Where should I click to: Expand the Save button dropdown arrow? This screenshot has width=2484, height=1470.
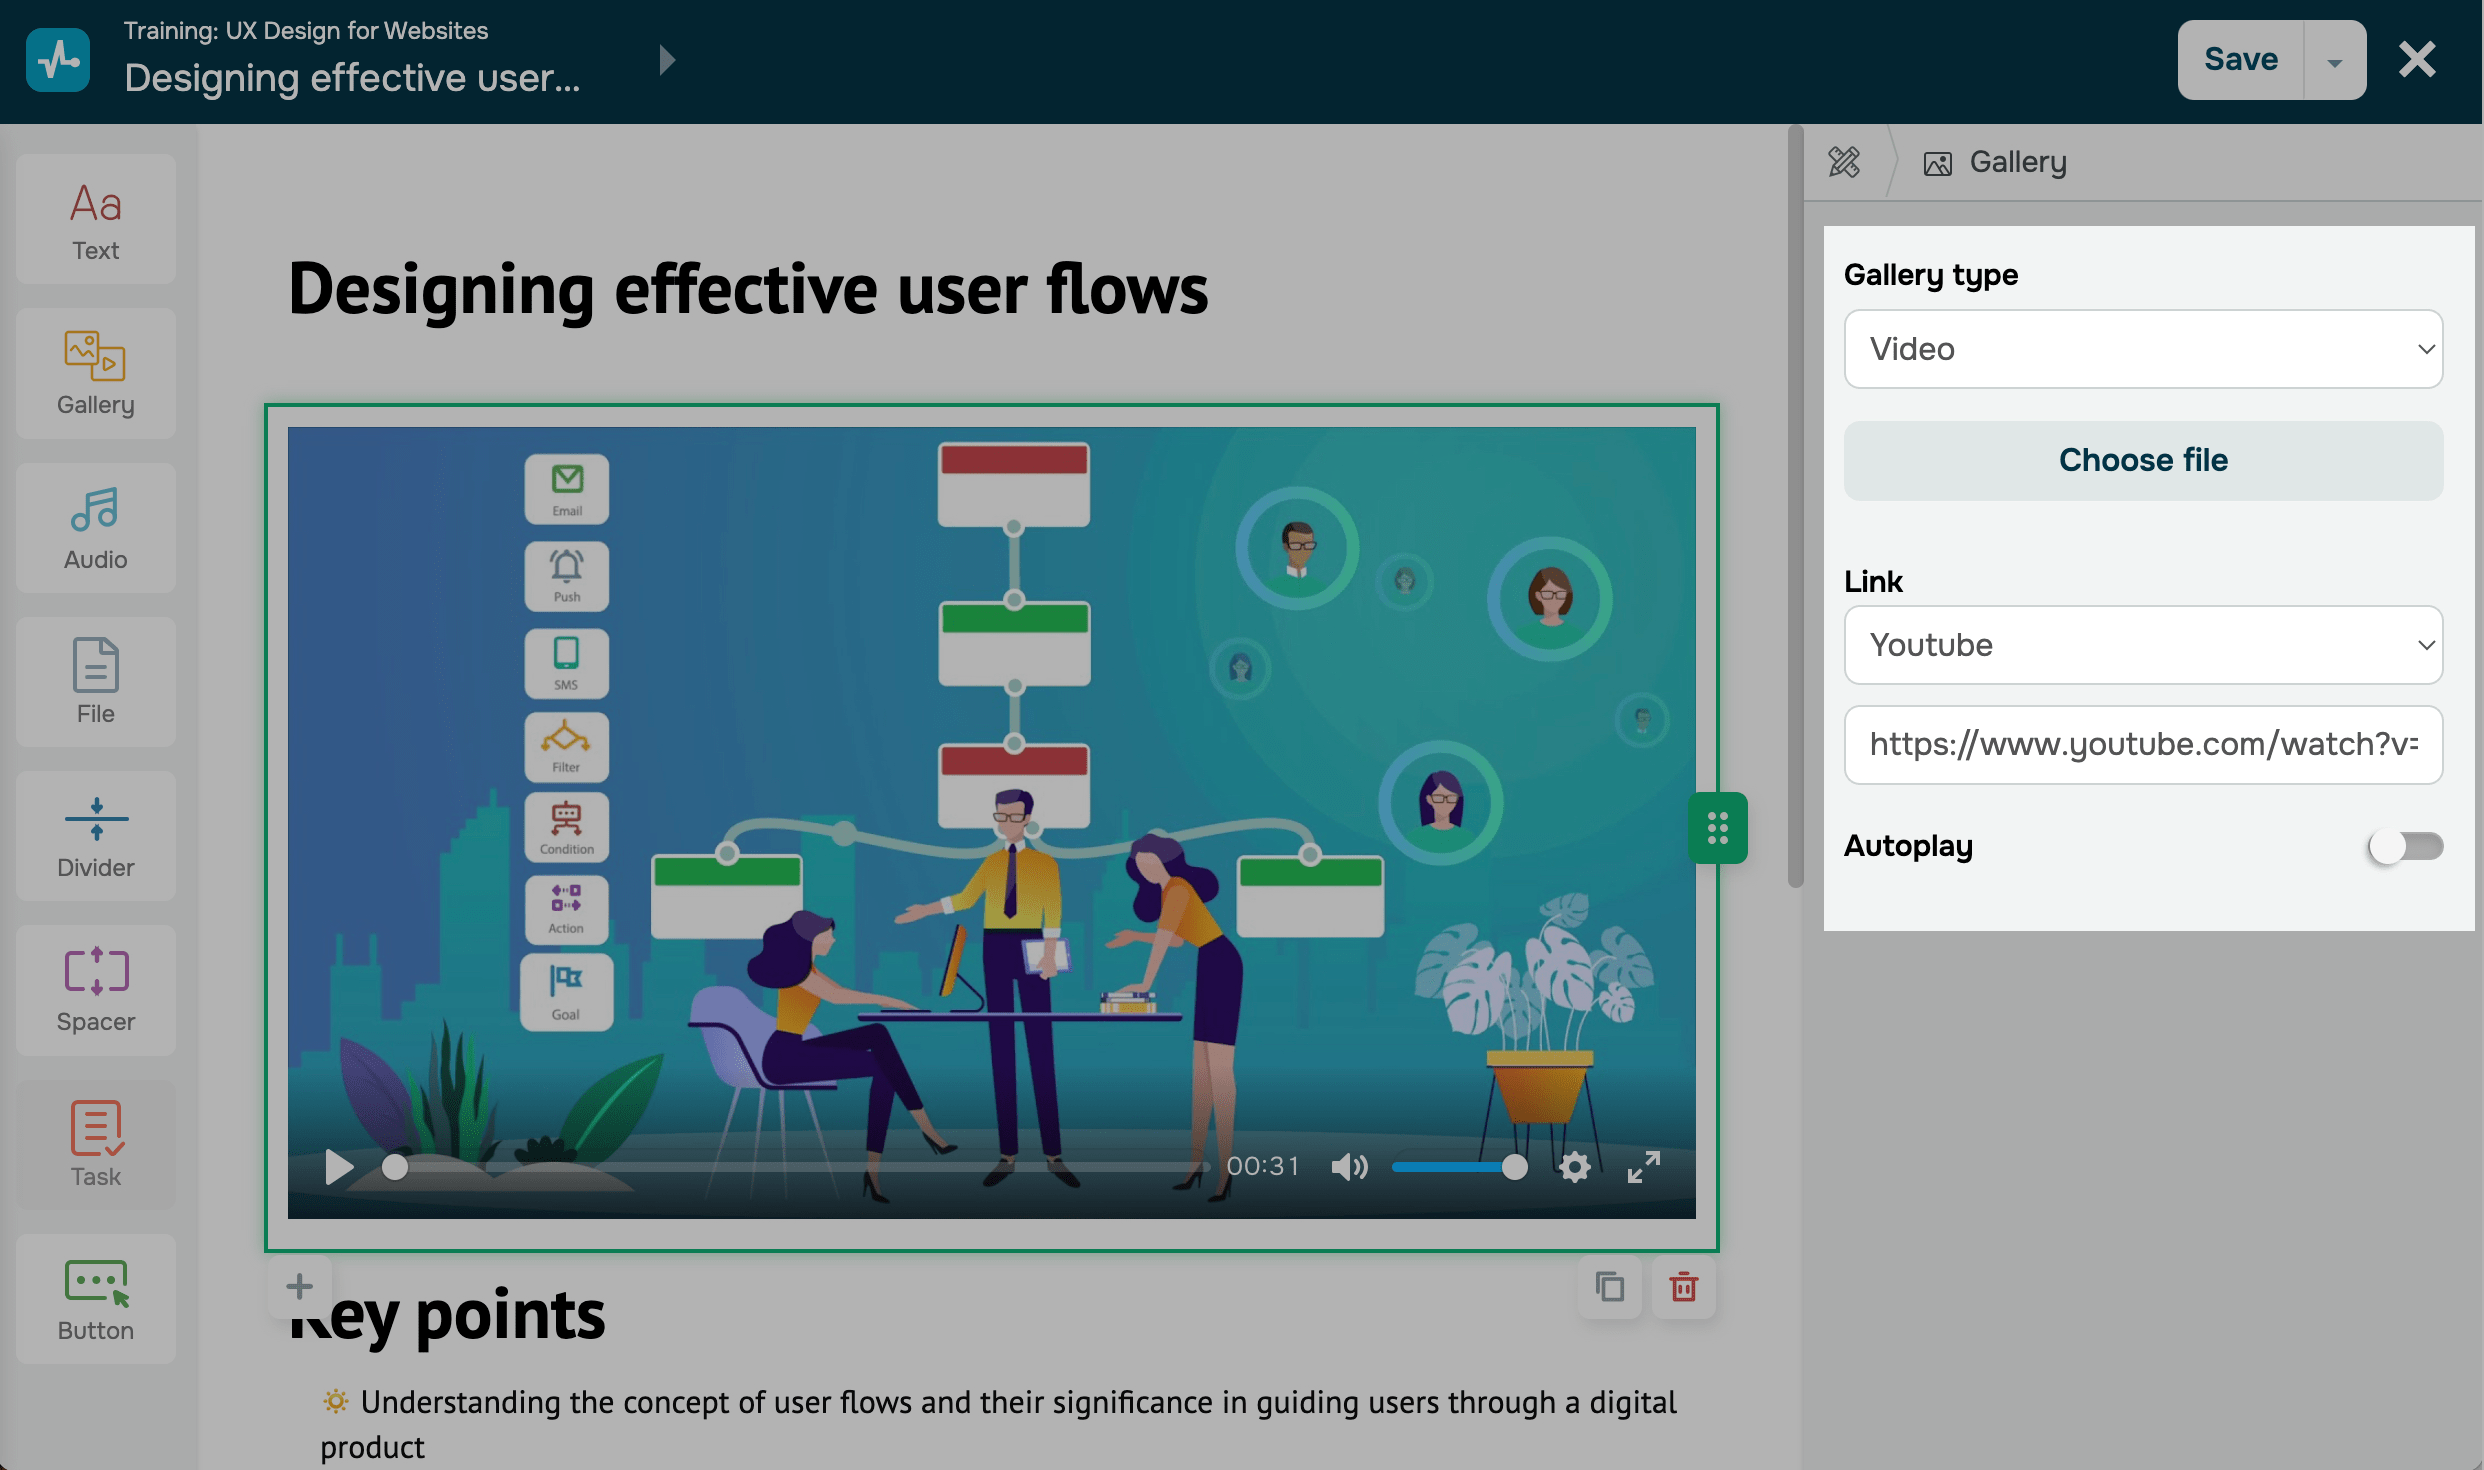click(x=2335, y=61)
